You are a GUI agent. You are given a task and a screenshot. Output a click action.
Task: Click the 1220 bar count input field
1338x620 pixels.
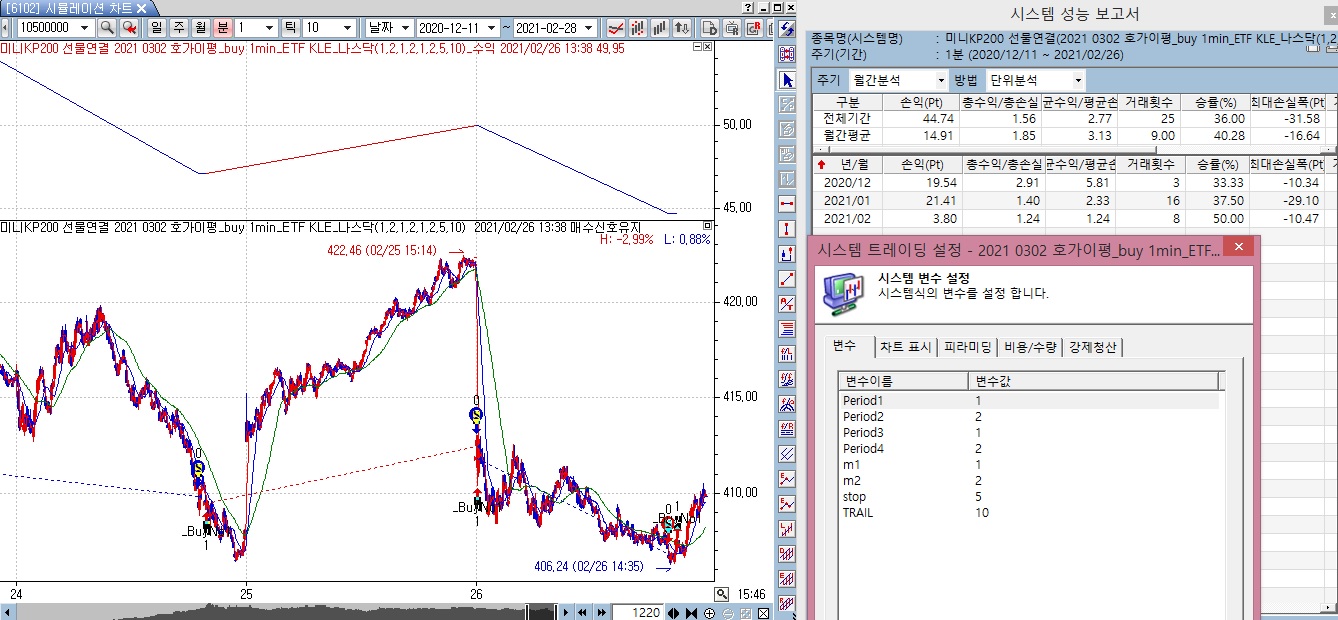637,613
